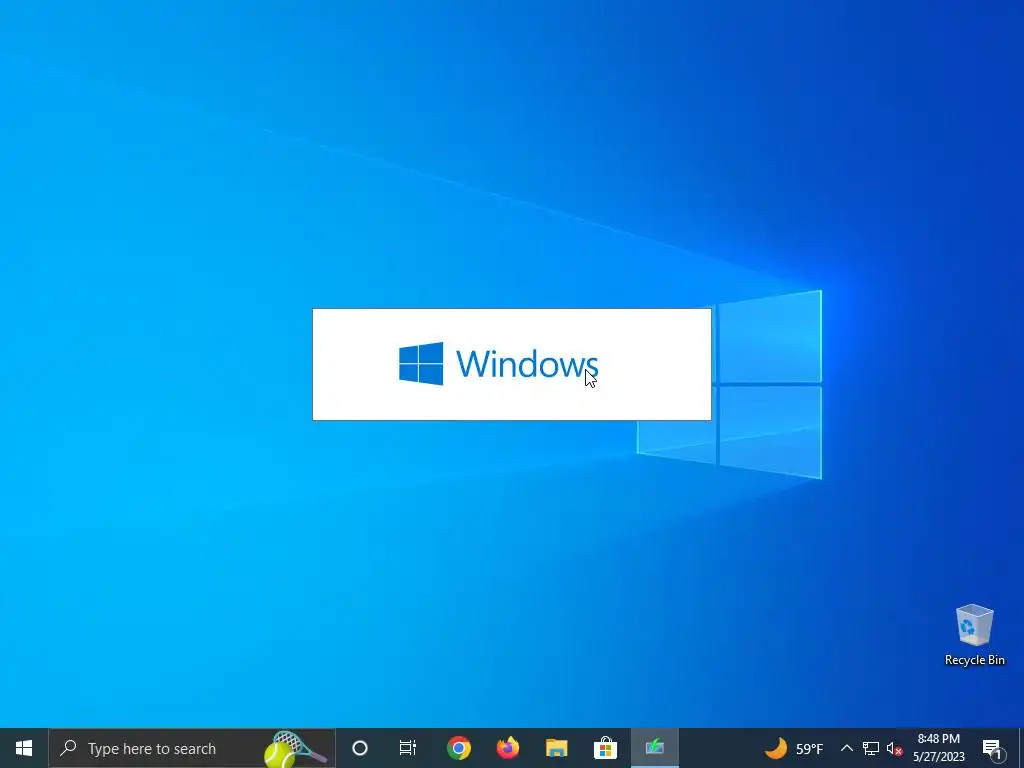Open the notification Action Center
Image resolution: width=1024 pixels, height=768 pixels.
pos(992,748)
